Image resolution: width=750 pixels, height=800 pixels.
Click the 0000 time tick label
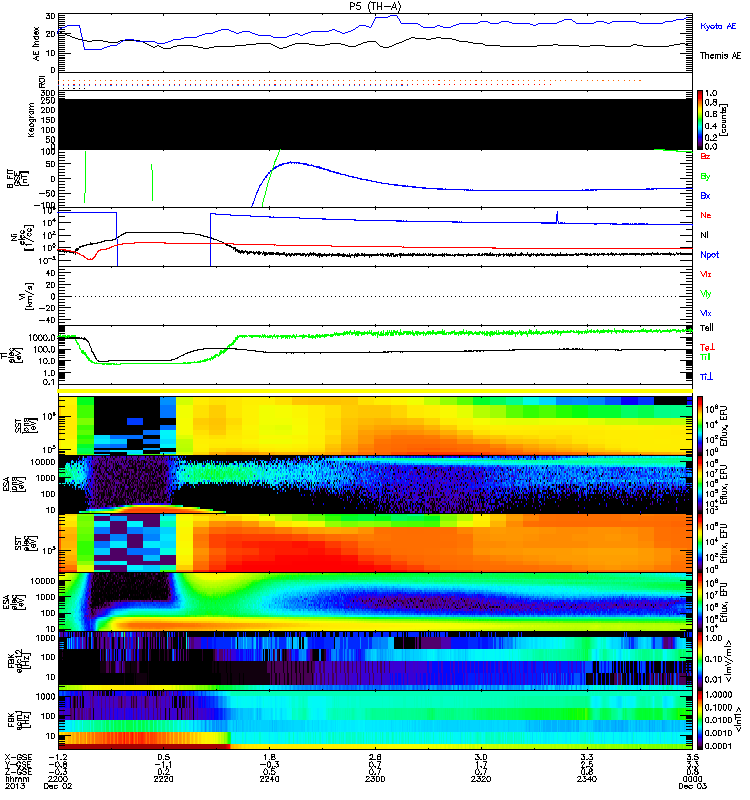pos(692,779)
